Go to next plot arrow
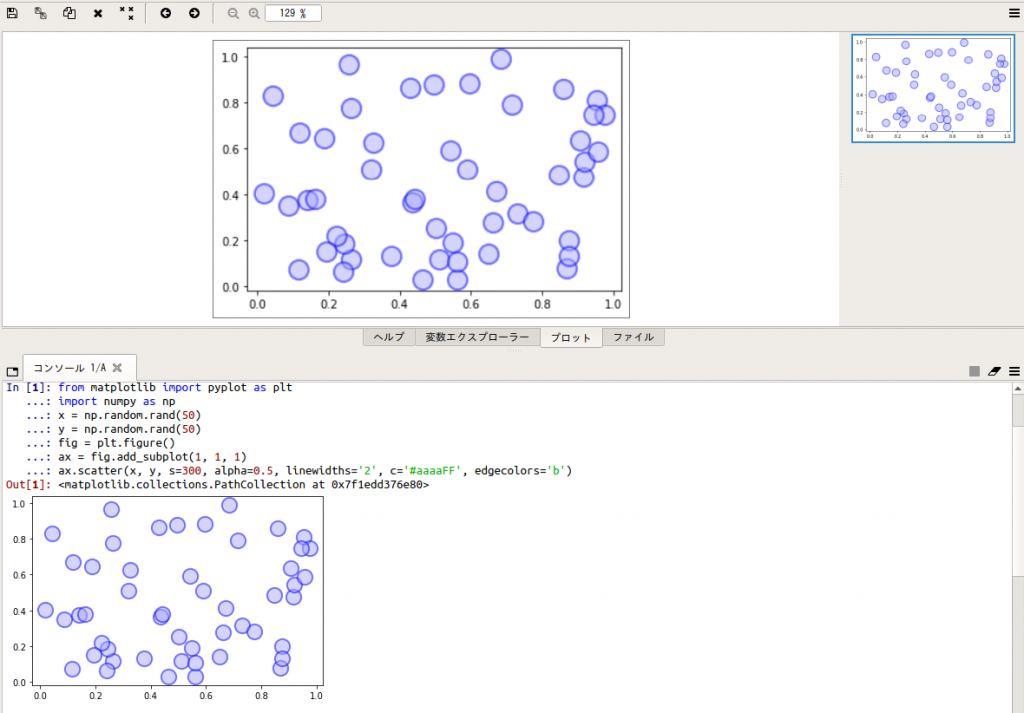Image resolution: width=1024 pixels, height=713 pixels. tap(194, 12)
